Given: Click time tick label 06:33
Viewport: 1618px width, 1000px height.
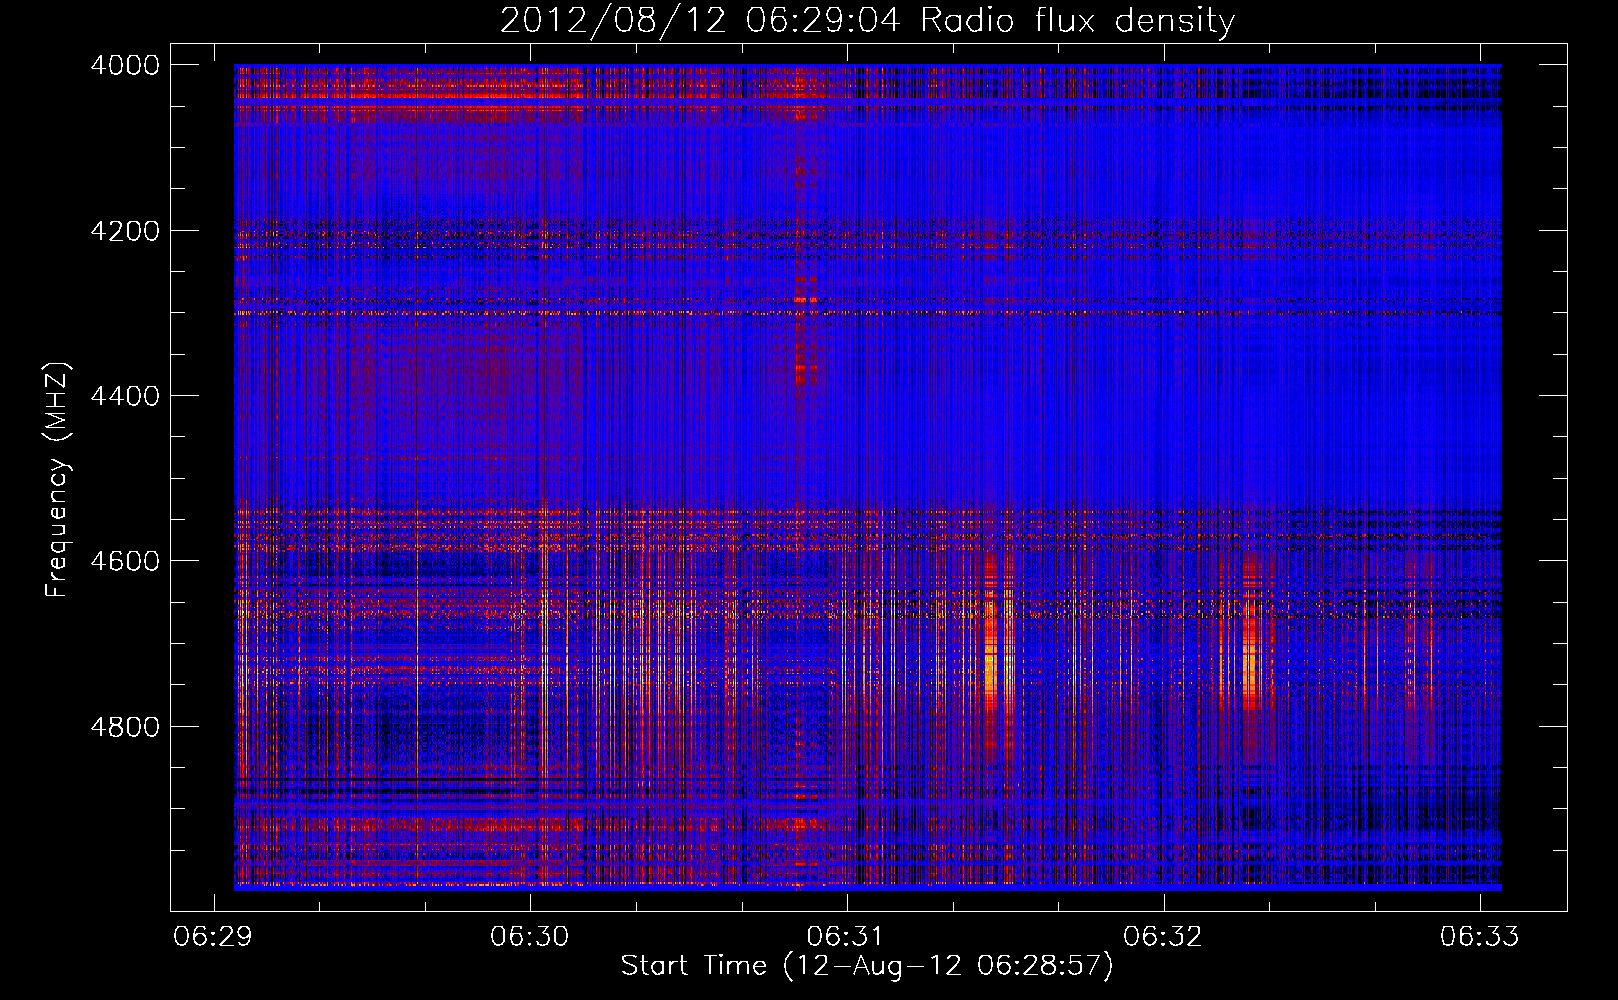Looking at the screenshot, I should [1479, 936].
